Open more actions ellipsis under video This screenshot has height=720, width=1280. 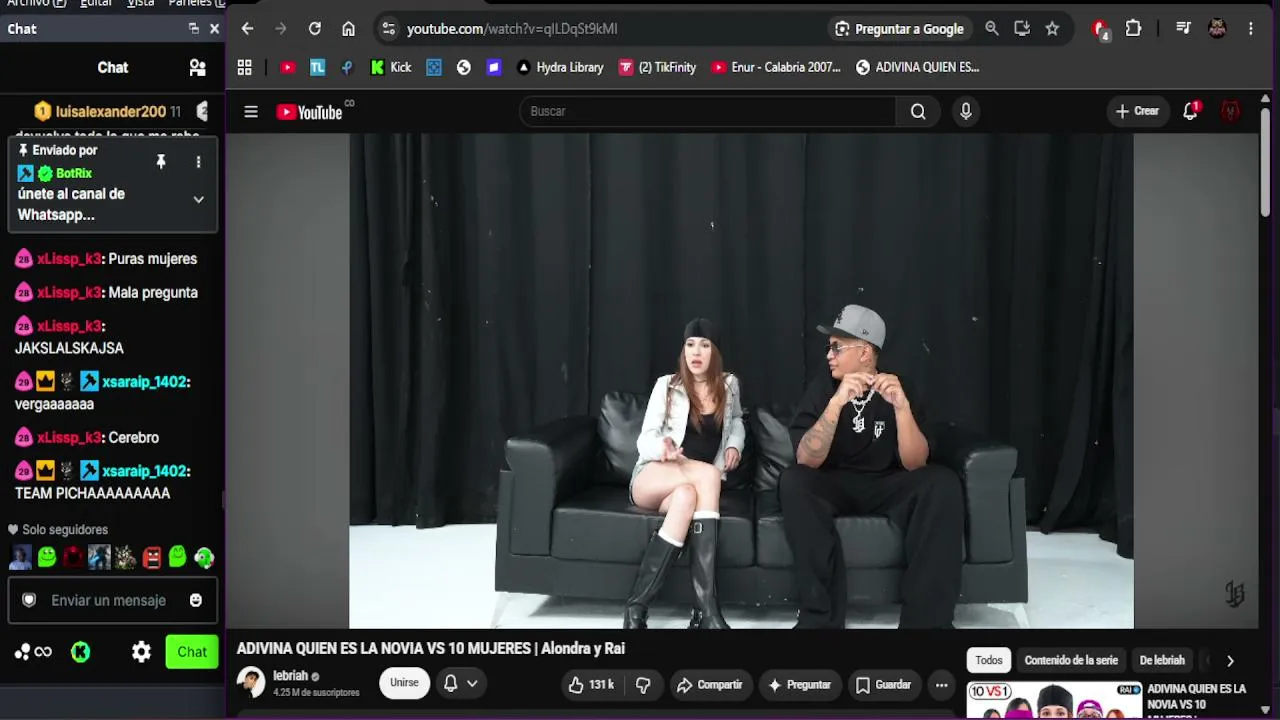pos(941,685)
